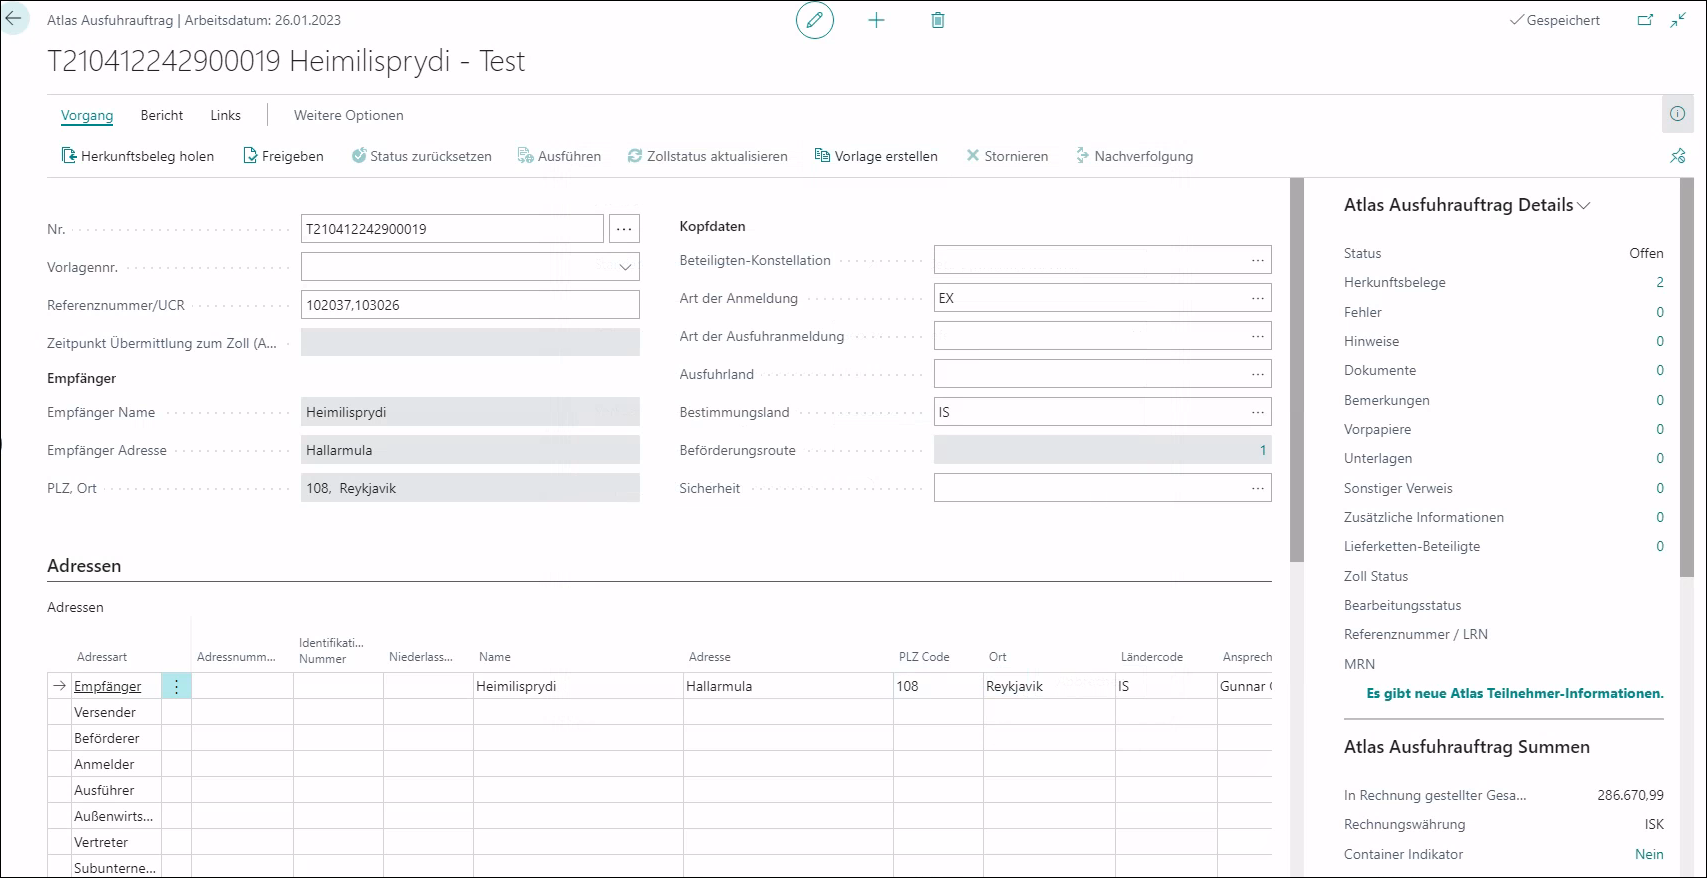Viewport: 1707px width, 878px height.
Task: Open Sicherheit lookup ellipsis
Action: pyautogui.click(x=1257, y=488)
